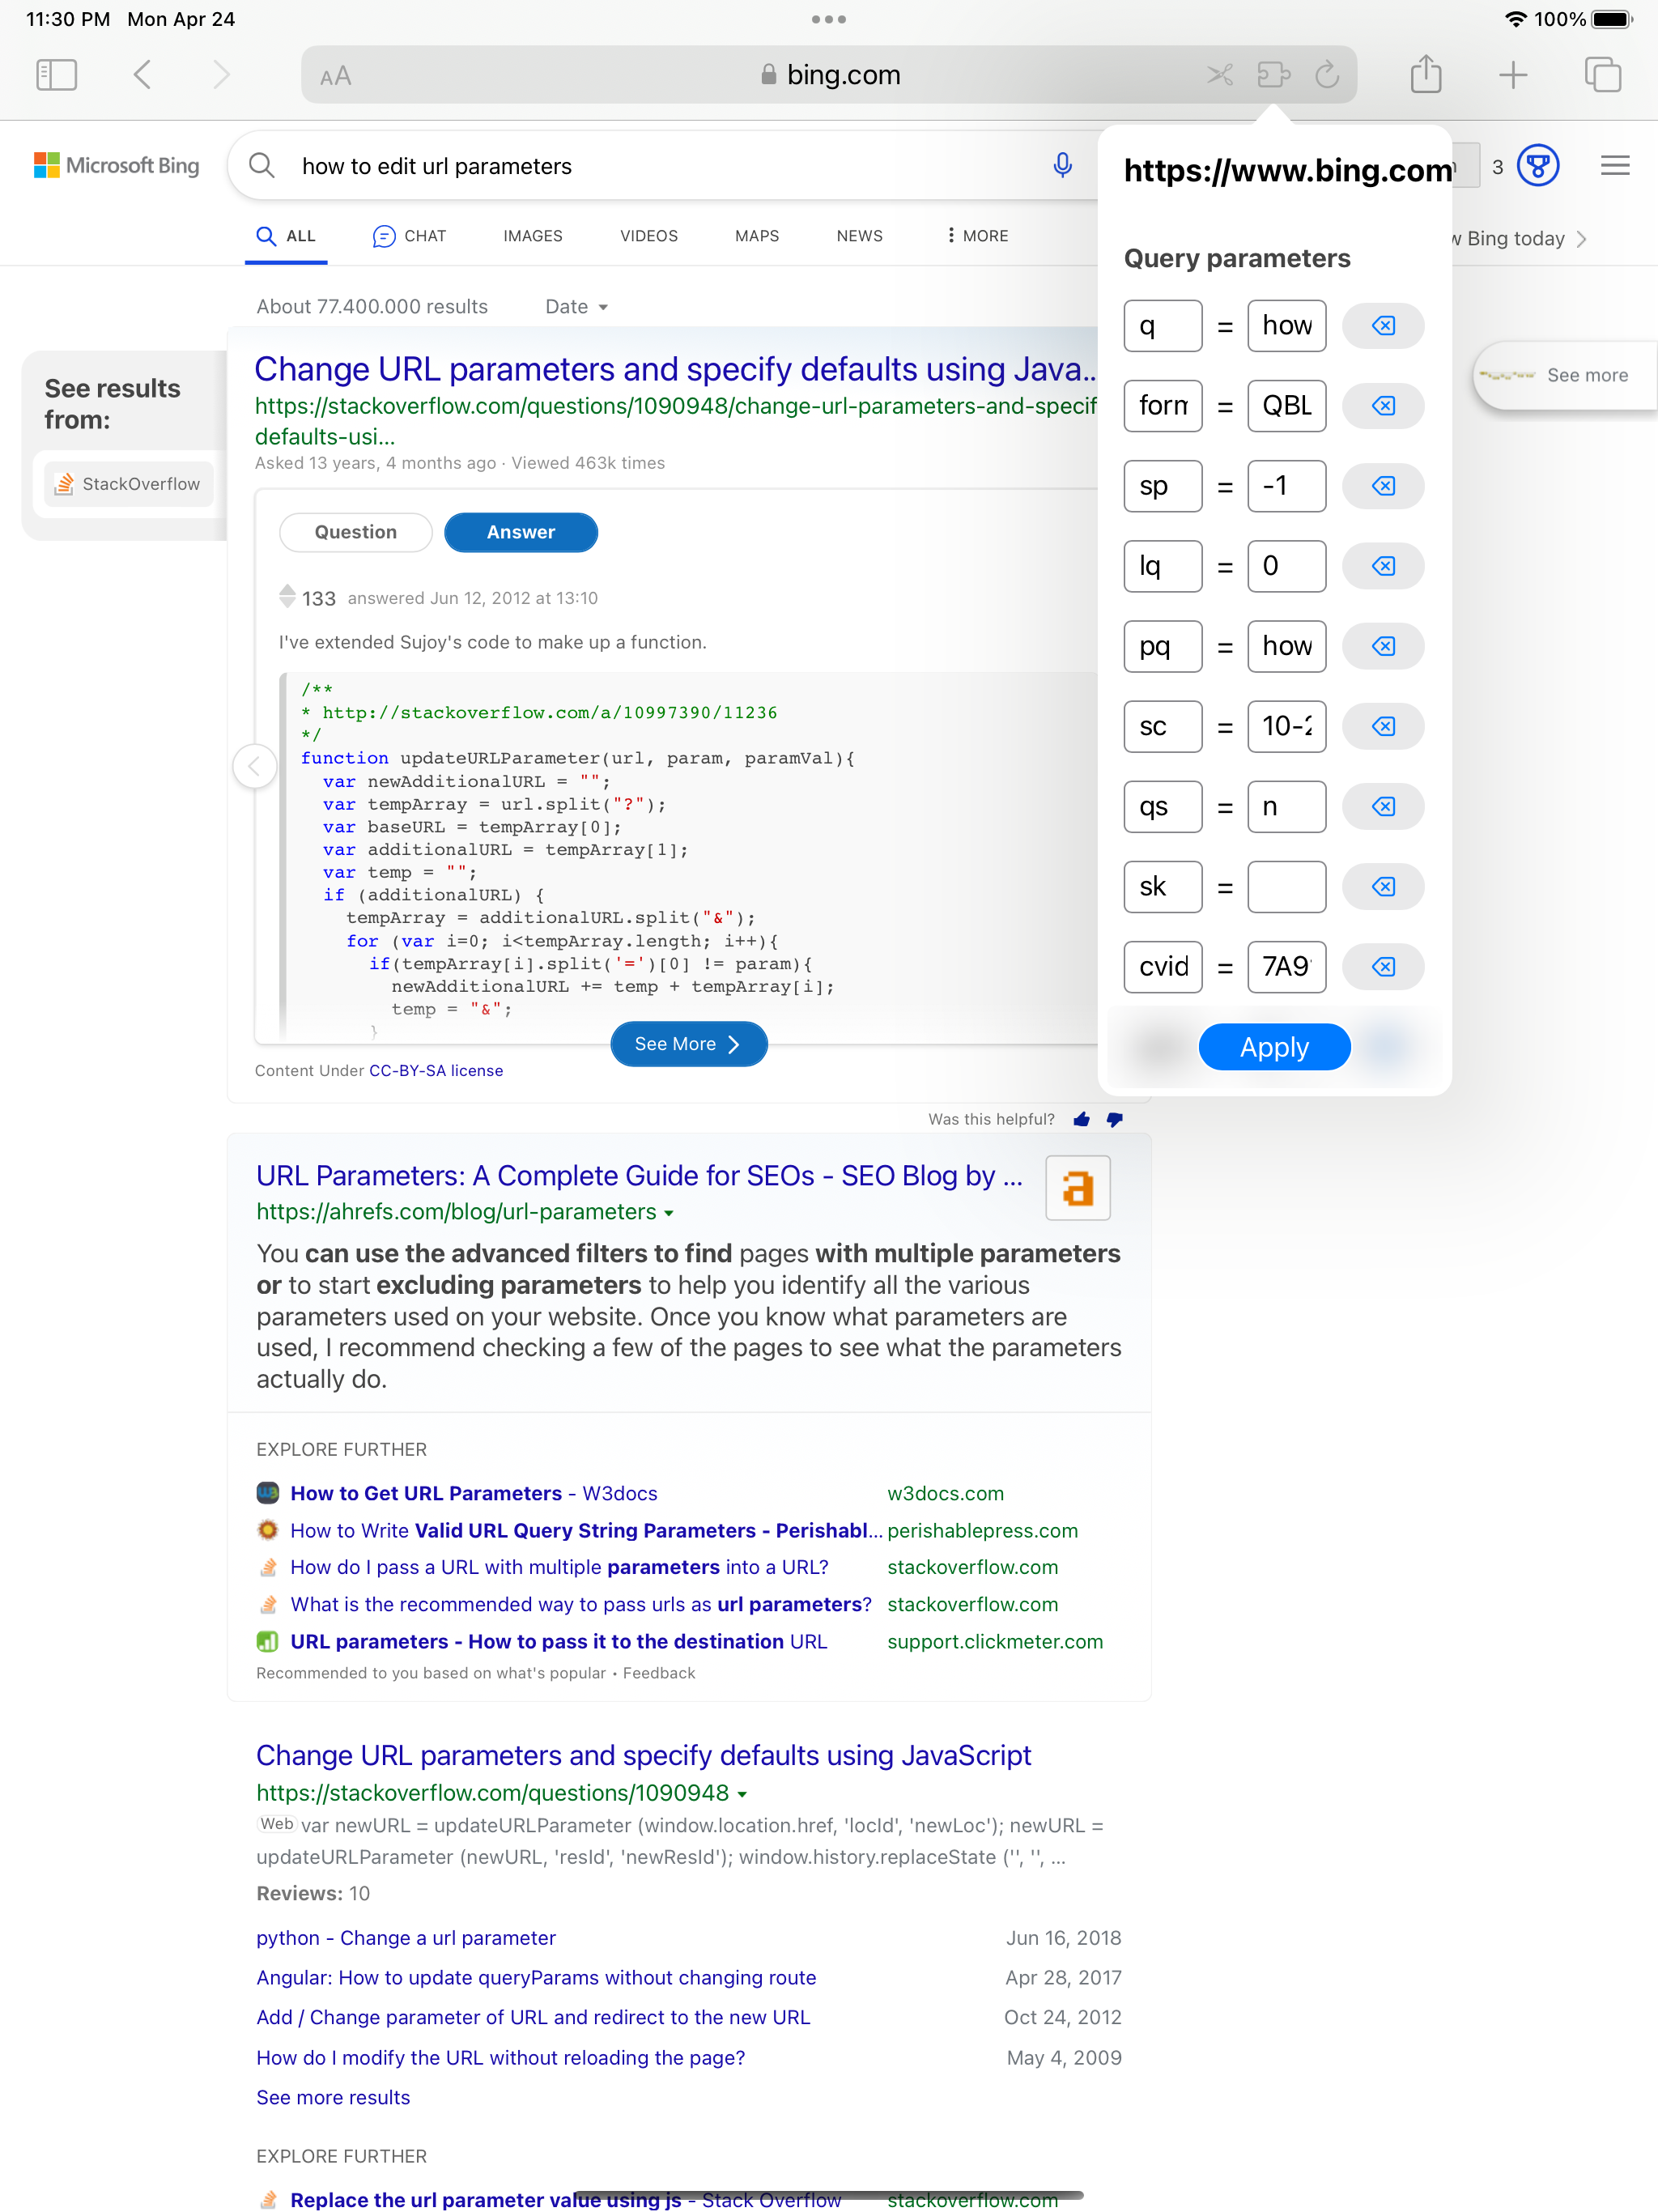The image size is (1658, 2212).
Task: Switch to the ALL results tab
Action: [286, 236]
